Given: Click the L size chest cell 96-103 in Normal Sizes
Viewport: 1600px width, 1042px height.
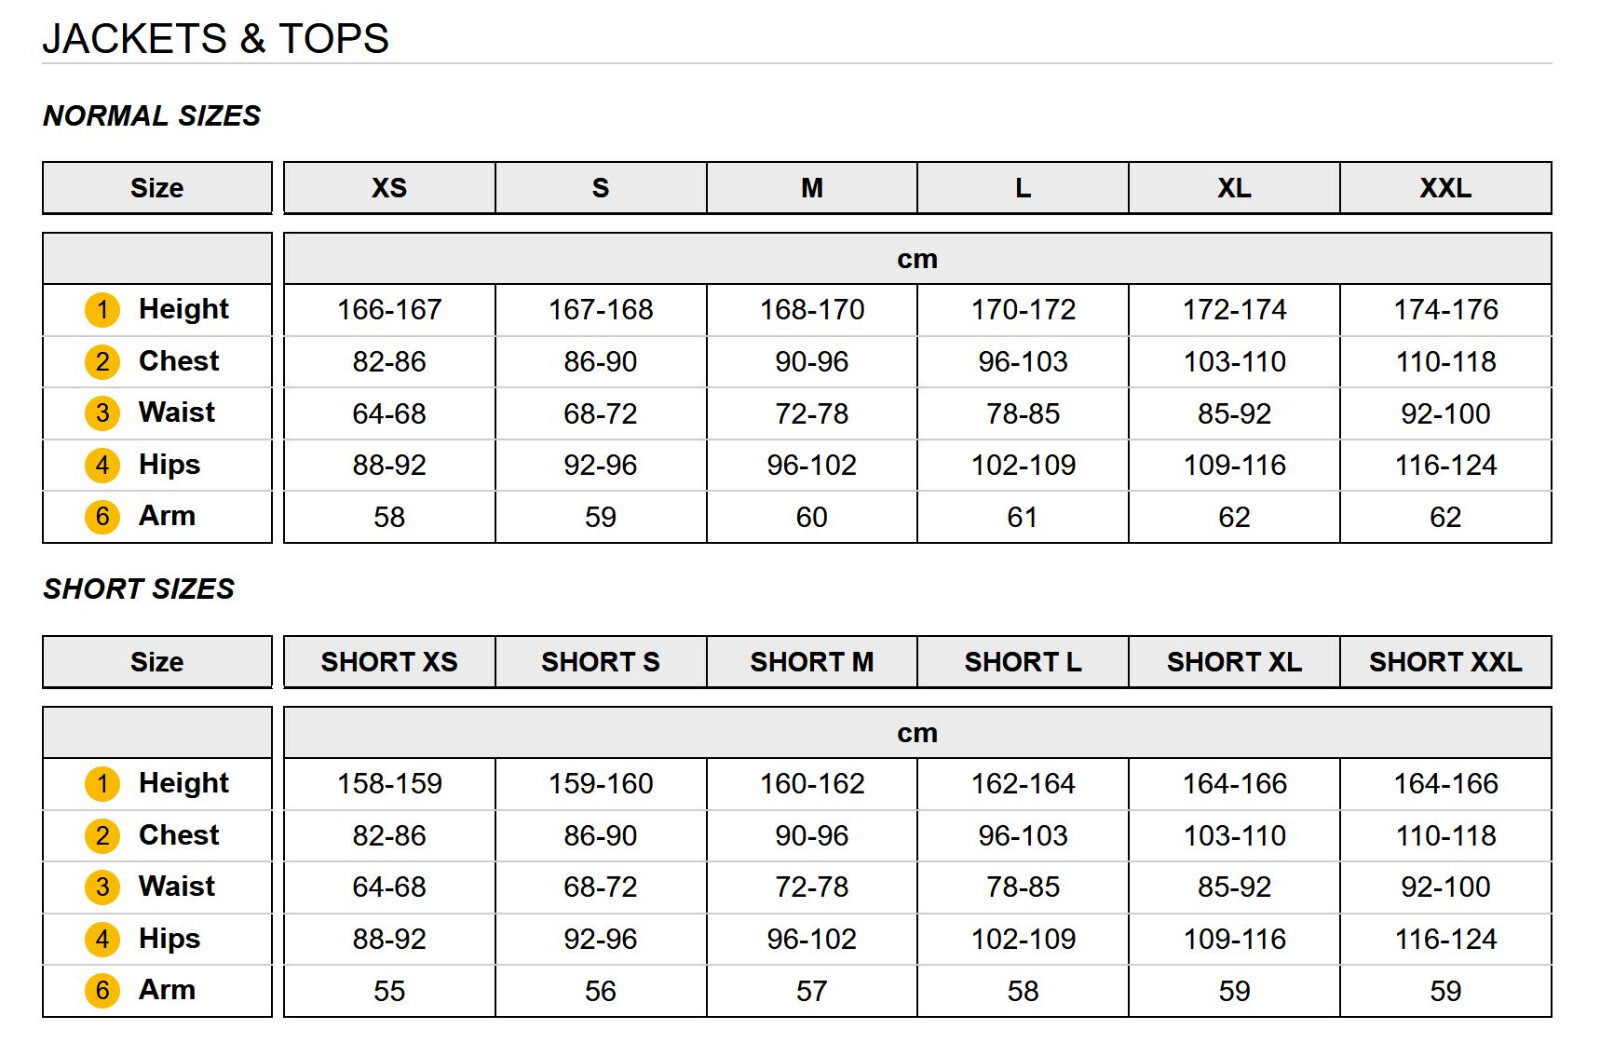Looking at the screenshot, I should (x=1023, y=362).
